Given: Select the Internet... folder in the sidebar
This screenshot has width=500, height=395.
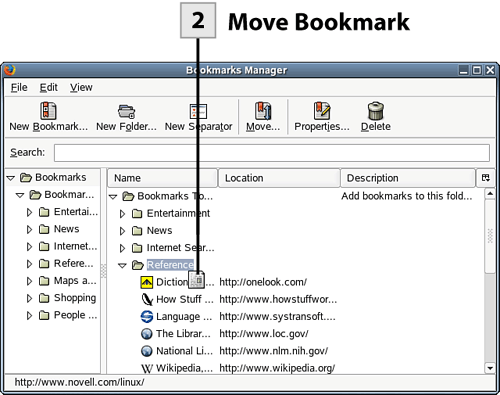Looking at the screenshot, I should click(76, 246).
